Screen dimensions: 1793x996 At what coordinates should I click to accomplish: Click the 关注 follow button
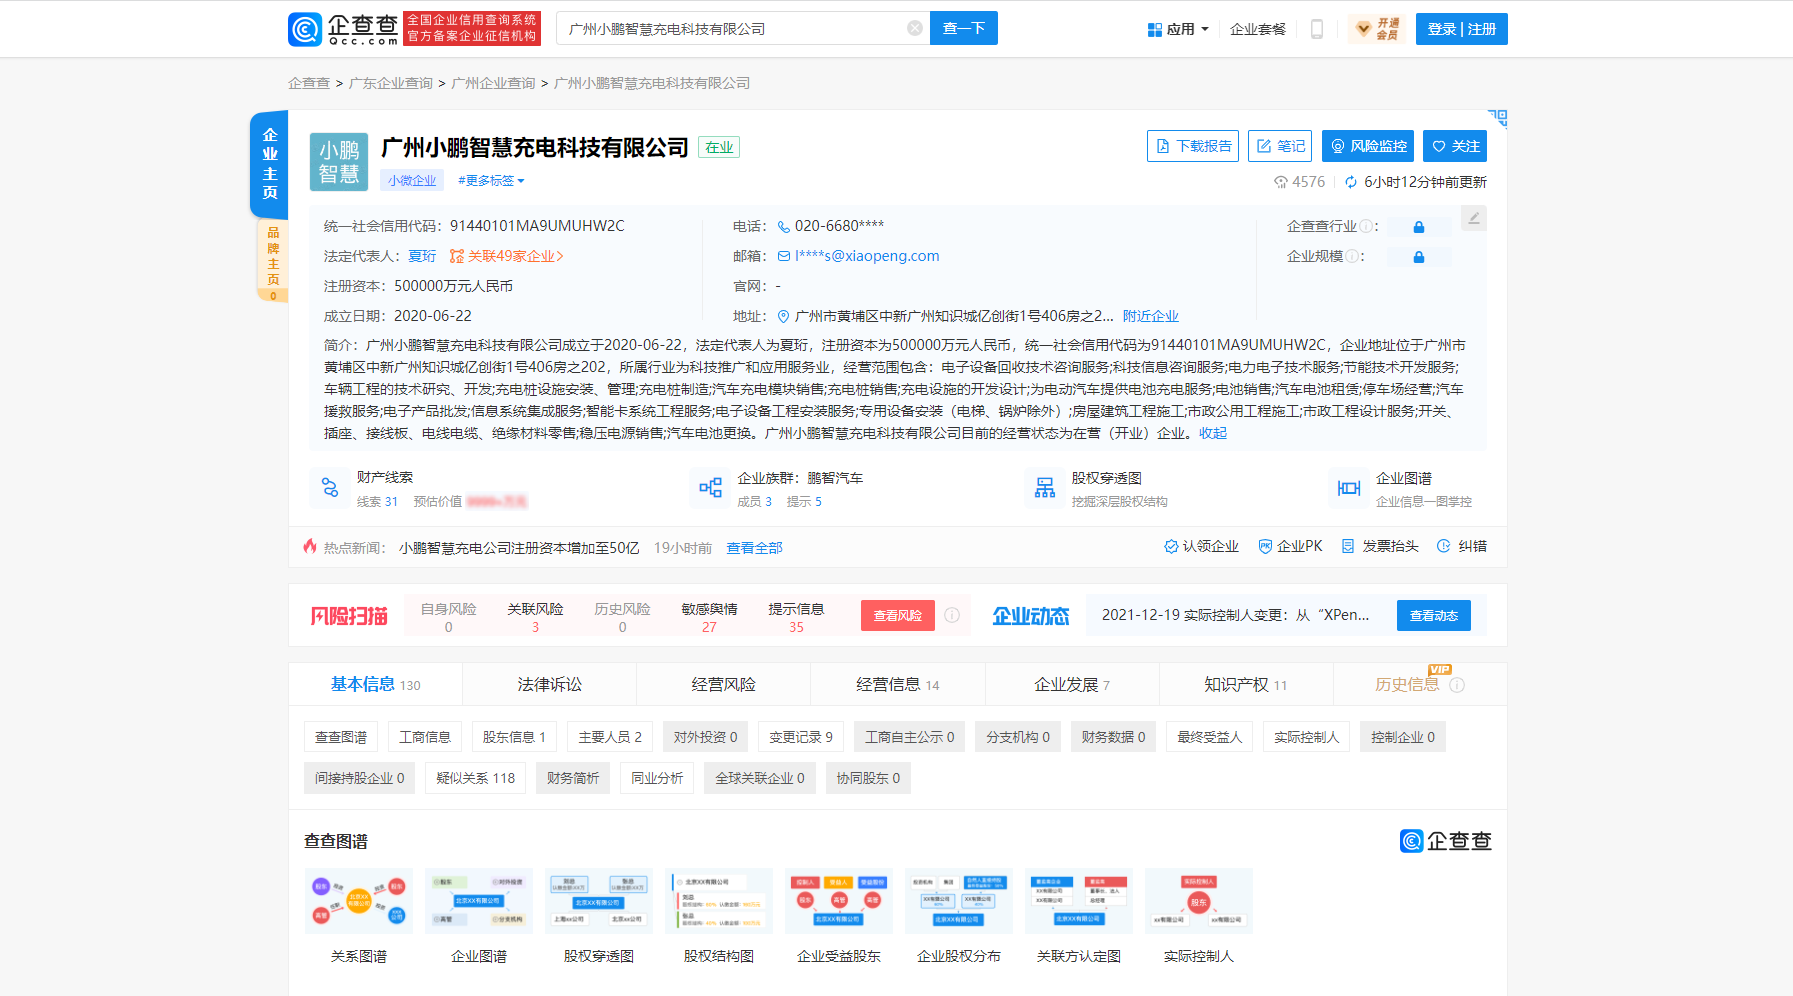(x=1455, y=146)
